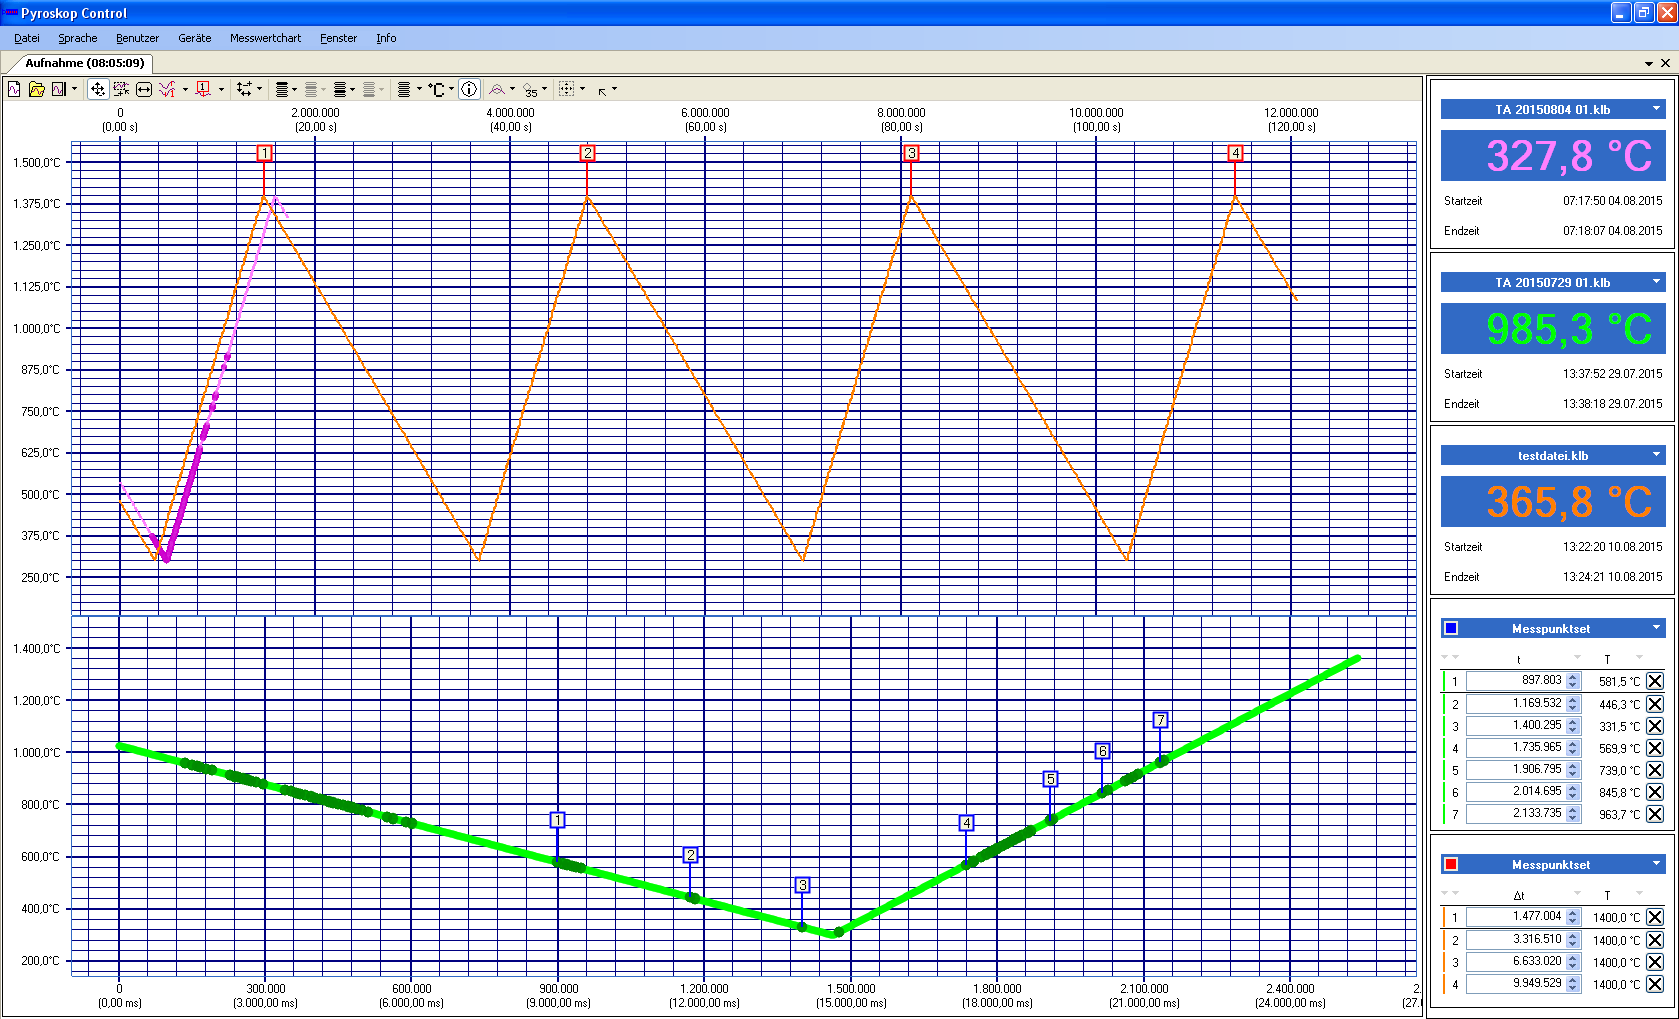1679x1019 pixels.
Task: Open the dropdown next to save chart icon
Action: click(x=74, y=89)
